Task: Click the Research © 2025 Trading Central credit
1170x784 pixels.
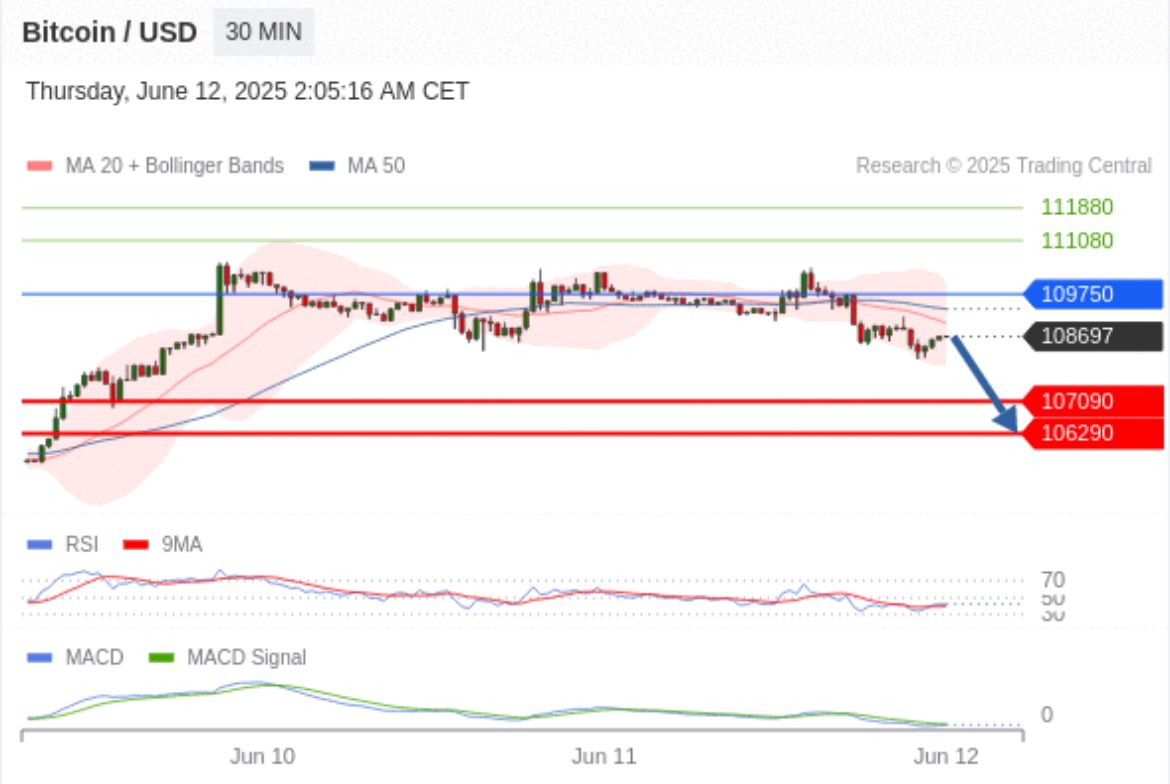Action: [x=1003, y=166]
